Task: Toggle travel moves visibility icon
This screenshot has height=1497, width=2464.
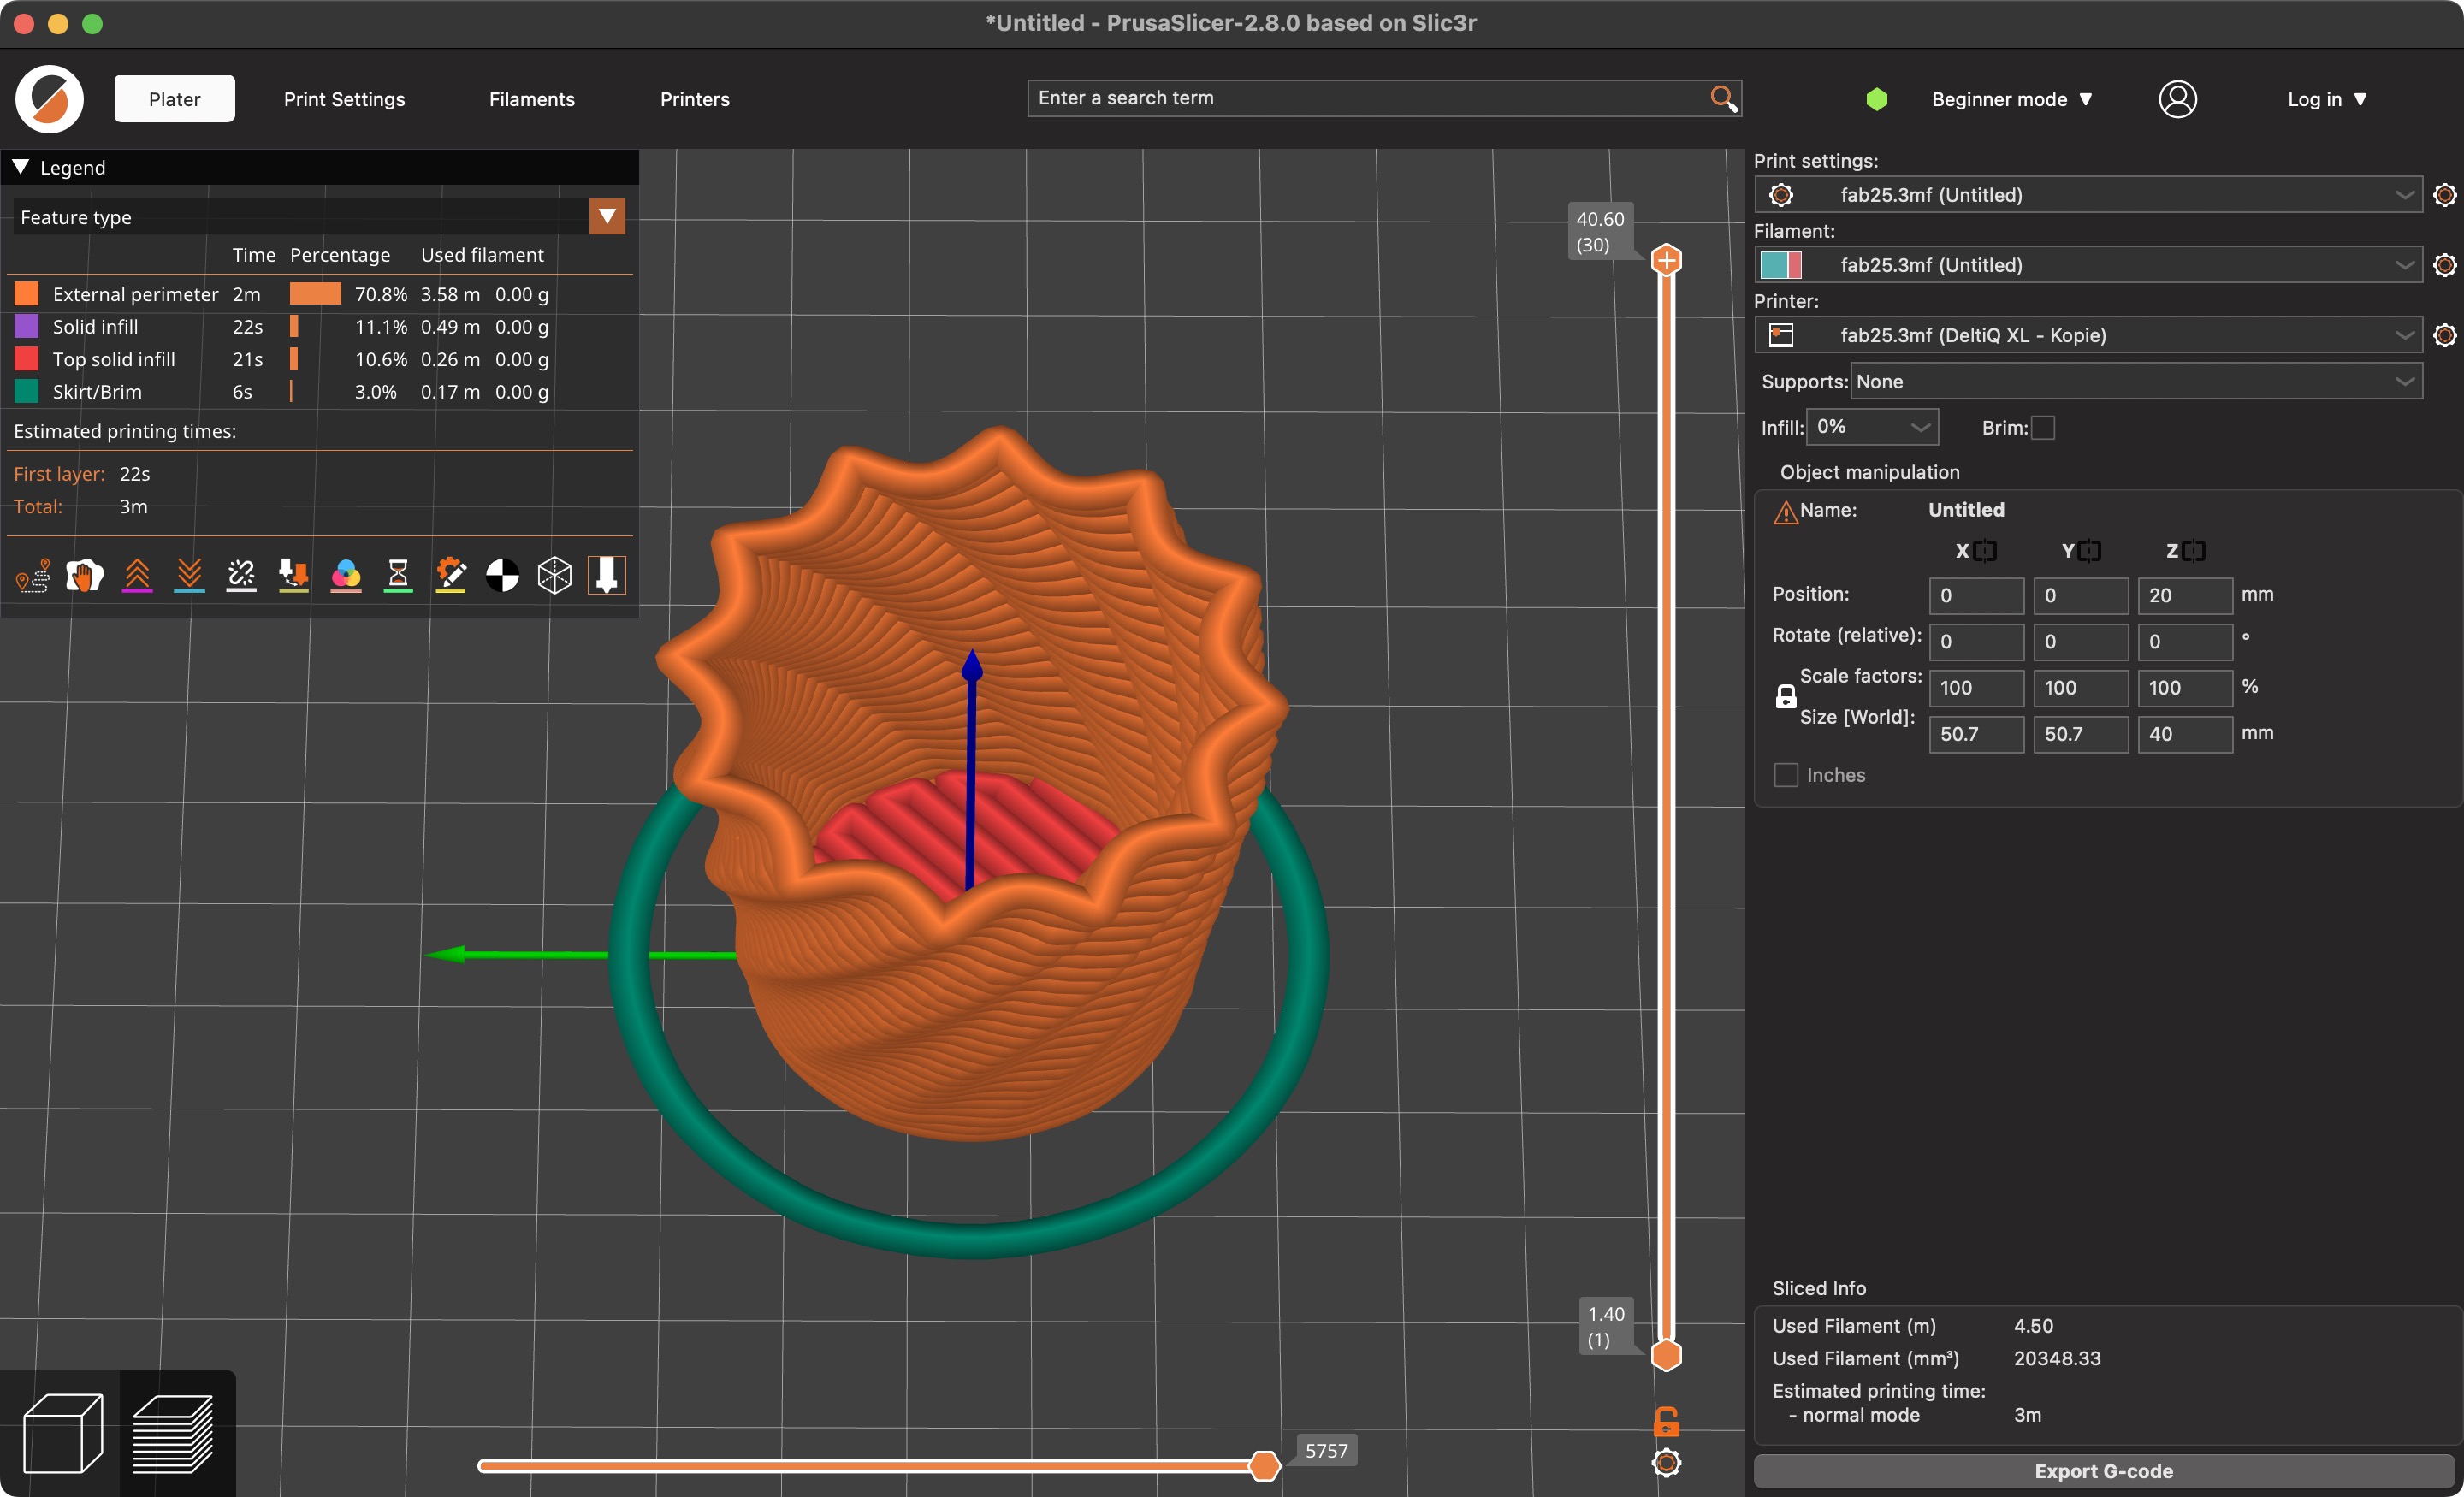Action: 33,575
